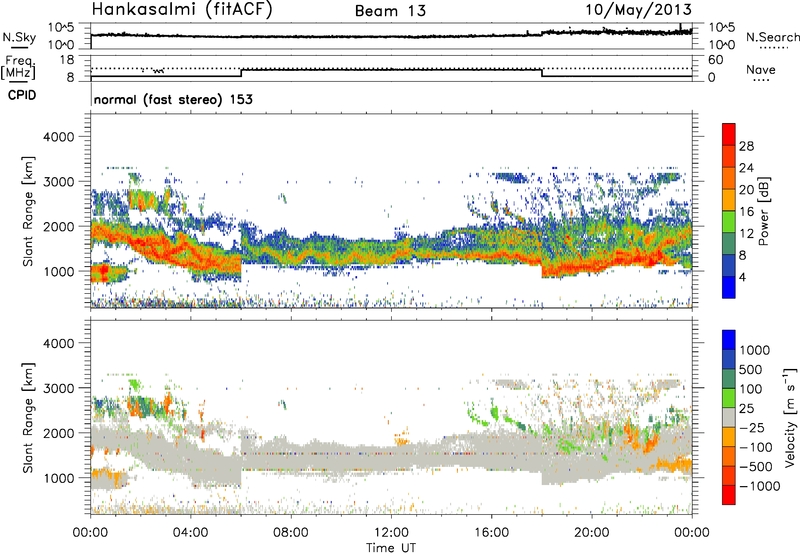Image resolution: width=800 pixels, height=554 pixels.
Task: Click the Power [dB] colorbar label
Action: [764, 211]
